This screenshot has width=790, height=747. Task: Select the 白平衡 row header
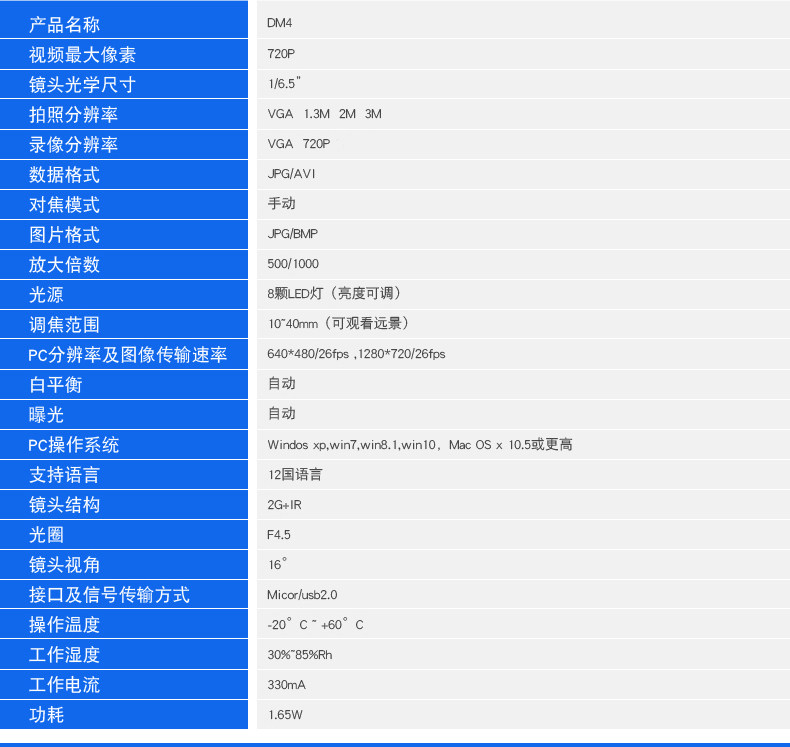123,384
